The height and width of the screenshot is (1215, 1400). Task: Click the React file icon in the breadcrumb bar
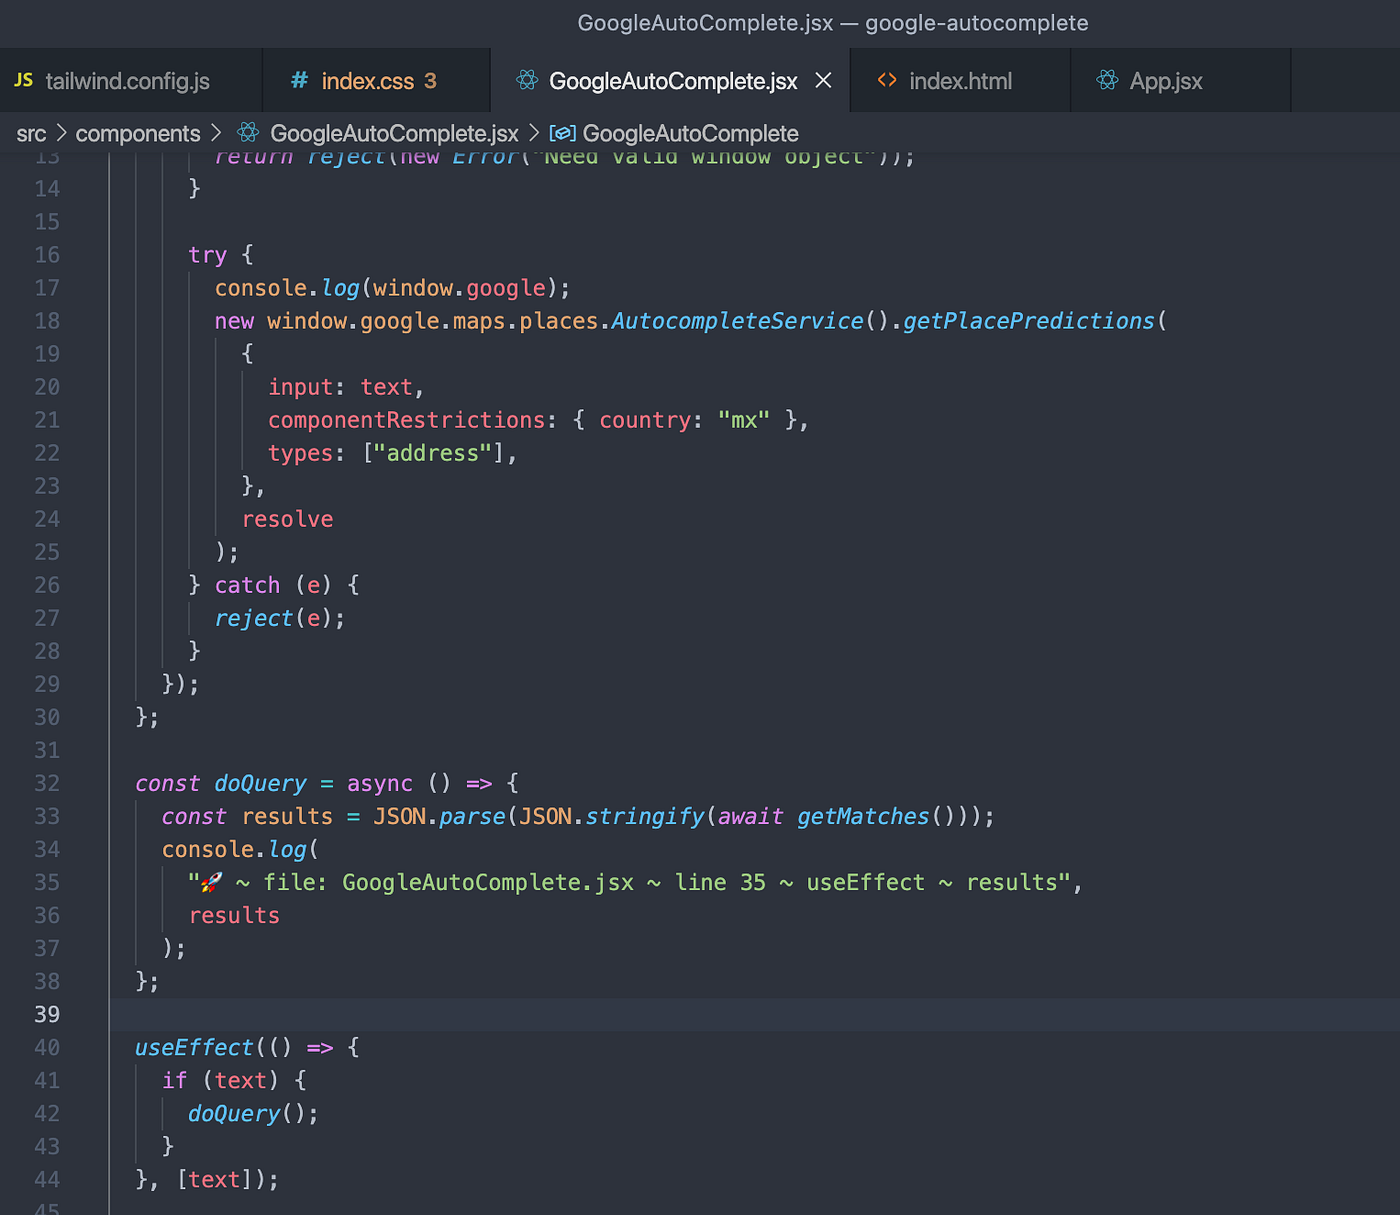[x=246, y=133]
